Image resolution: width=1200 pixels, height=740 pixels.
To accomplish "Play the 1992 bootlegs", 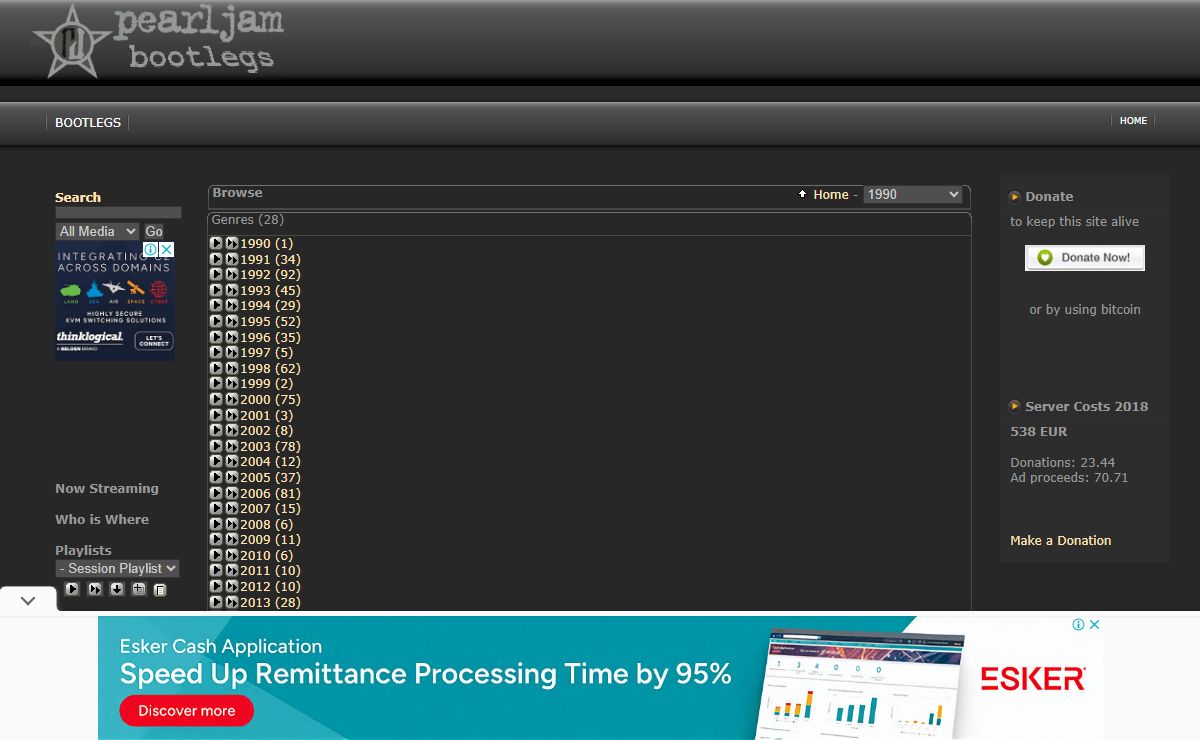I will (x=216, y=274).
